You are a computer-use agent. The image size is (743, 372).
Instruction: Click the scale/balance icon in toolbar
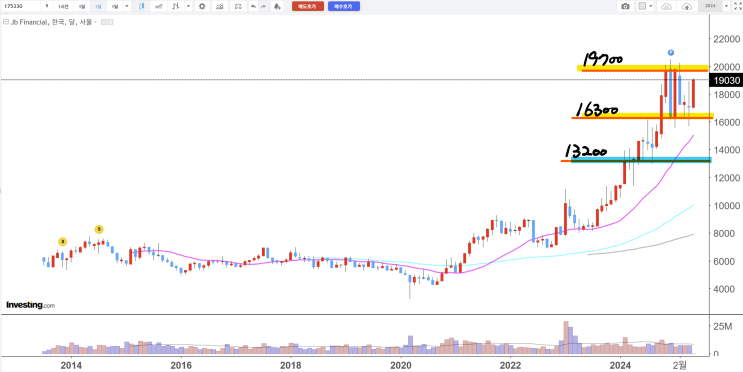click(238, 6)
